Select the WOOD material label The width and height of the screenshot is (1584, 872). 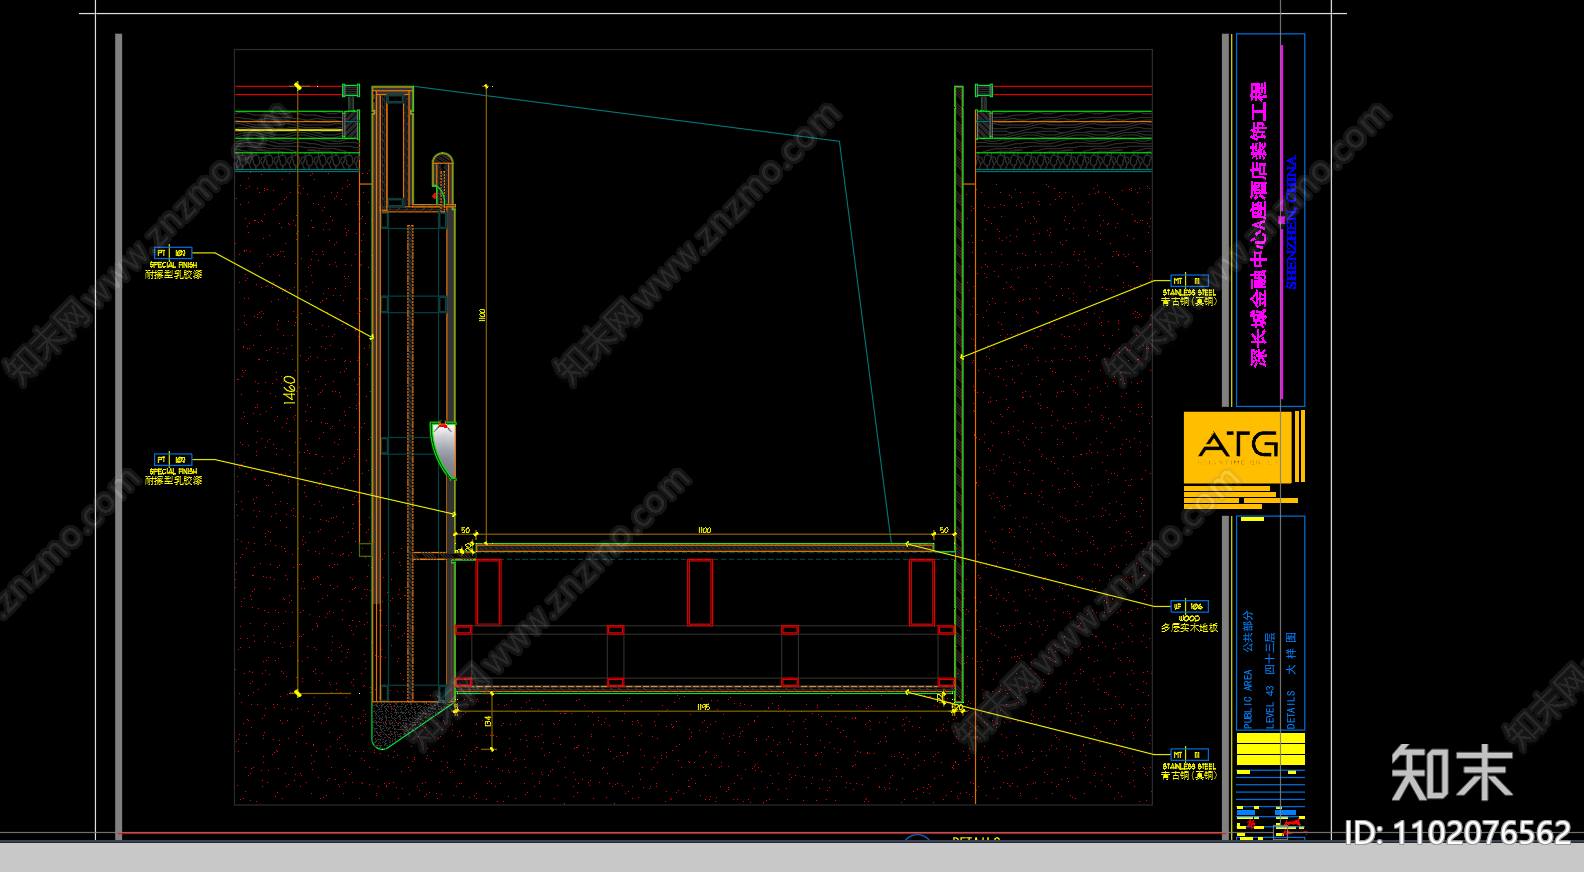1189,618
